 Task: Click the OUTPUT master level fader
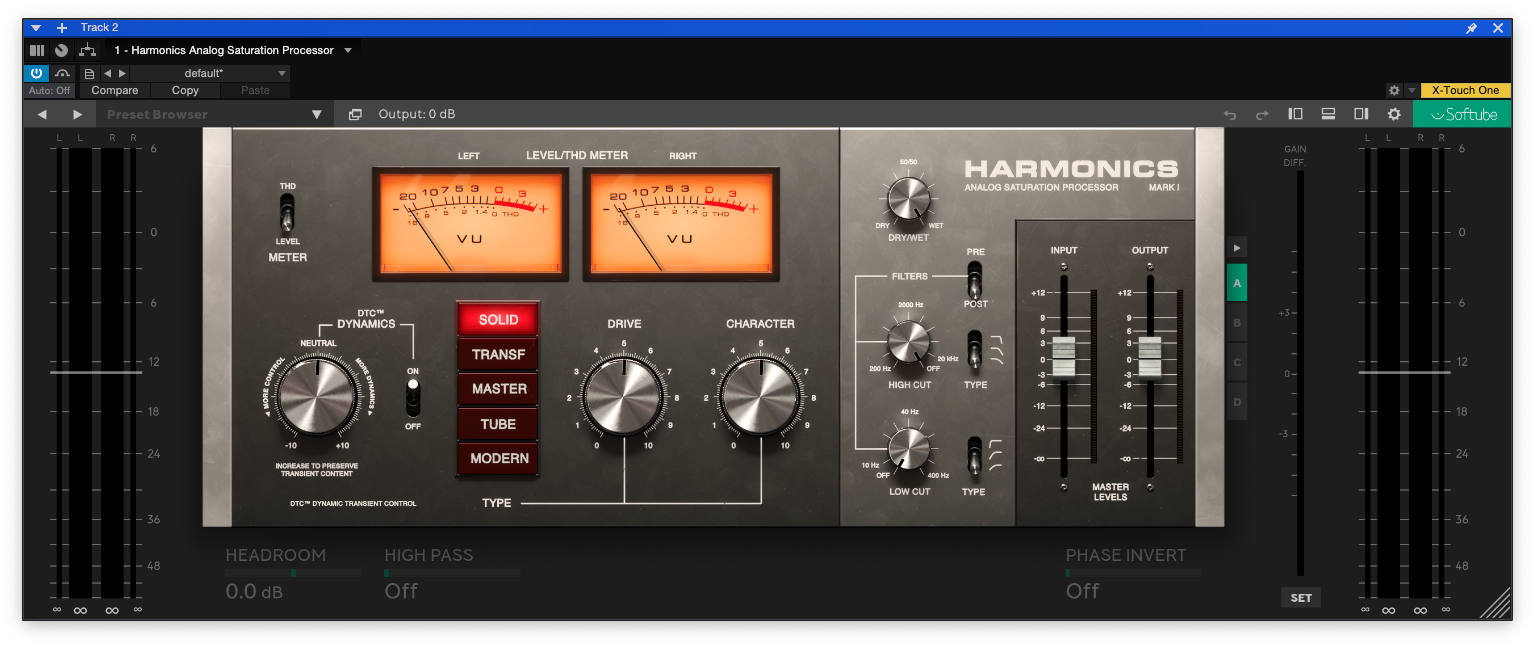[1150, 357]
